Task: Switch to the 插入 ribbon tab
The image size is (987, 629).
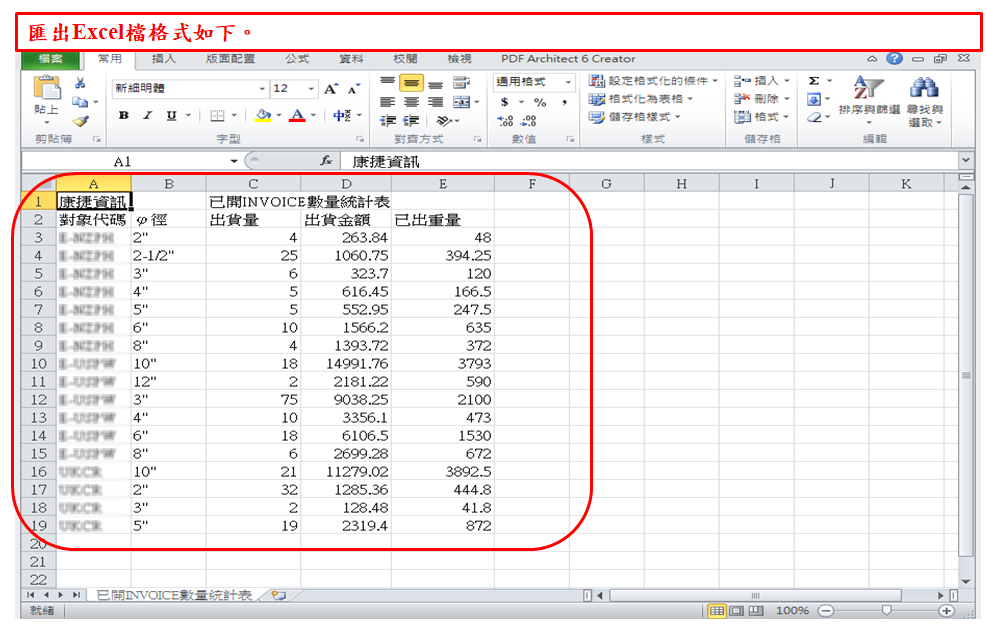Action: point(163,59)
